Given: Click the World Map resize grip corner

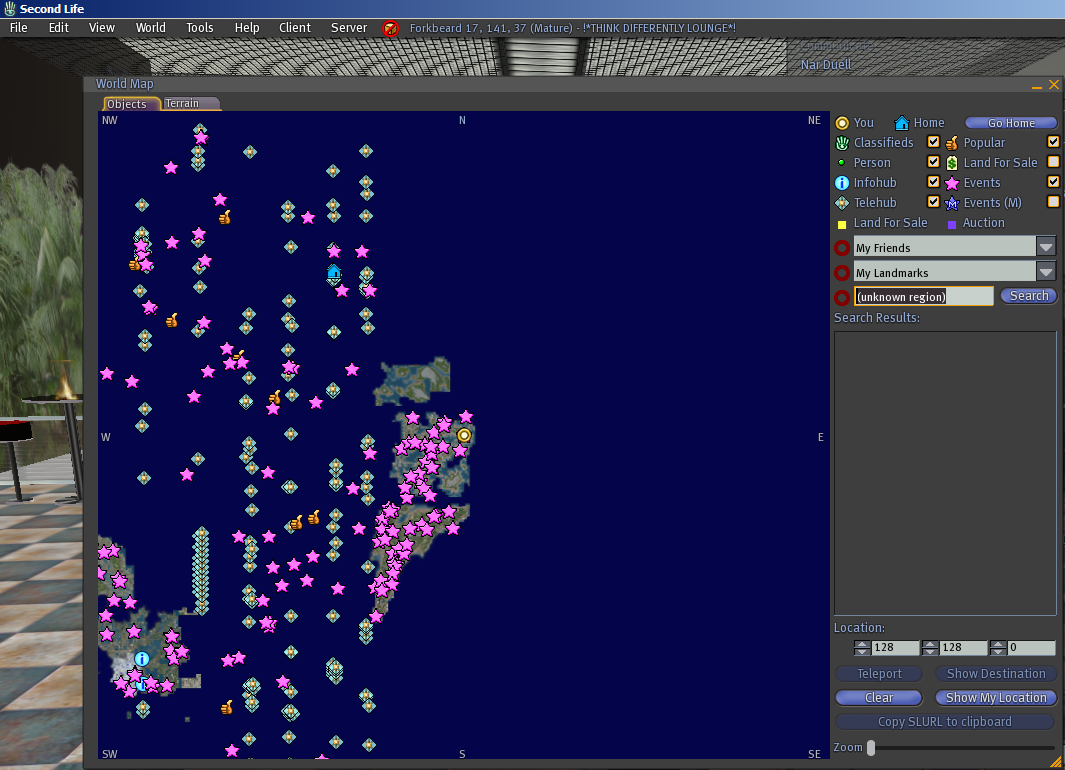Looking at the screenshot, I should 1056,762.
